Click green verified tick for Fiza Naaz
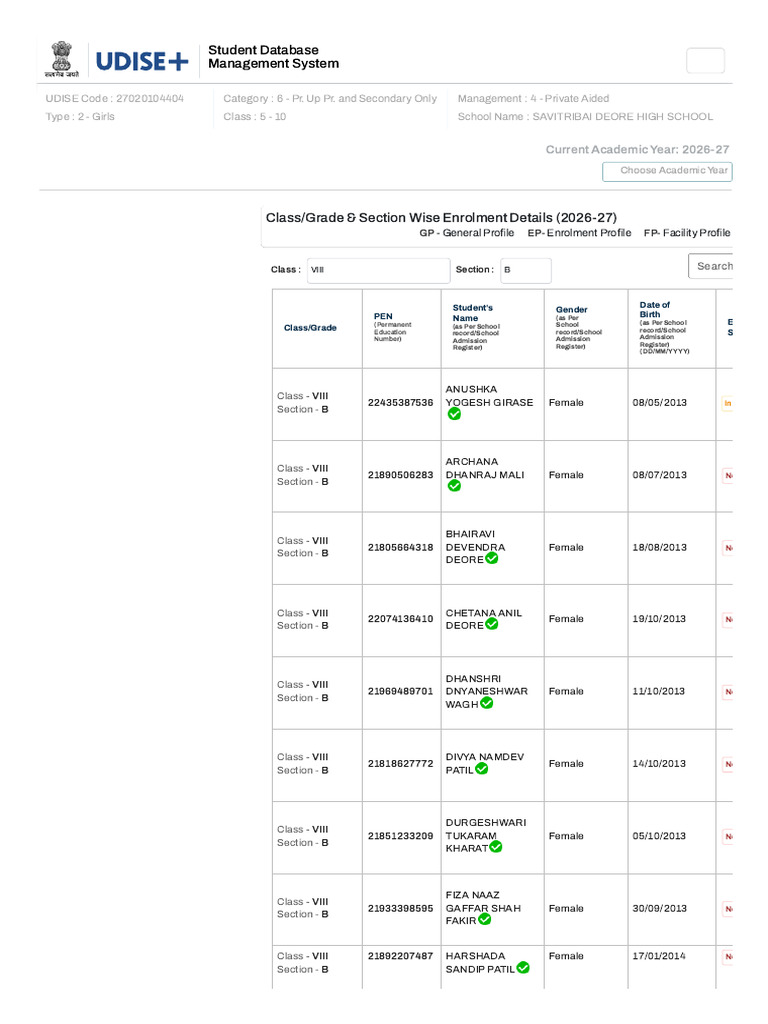Image resolution: width=768 pixels, height=1024 pixels. click(x=485, y=919)
